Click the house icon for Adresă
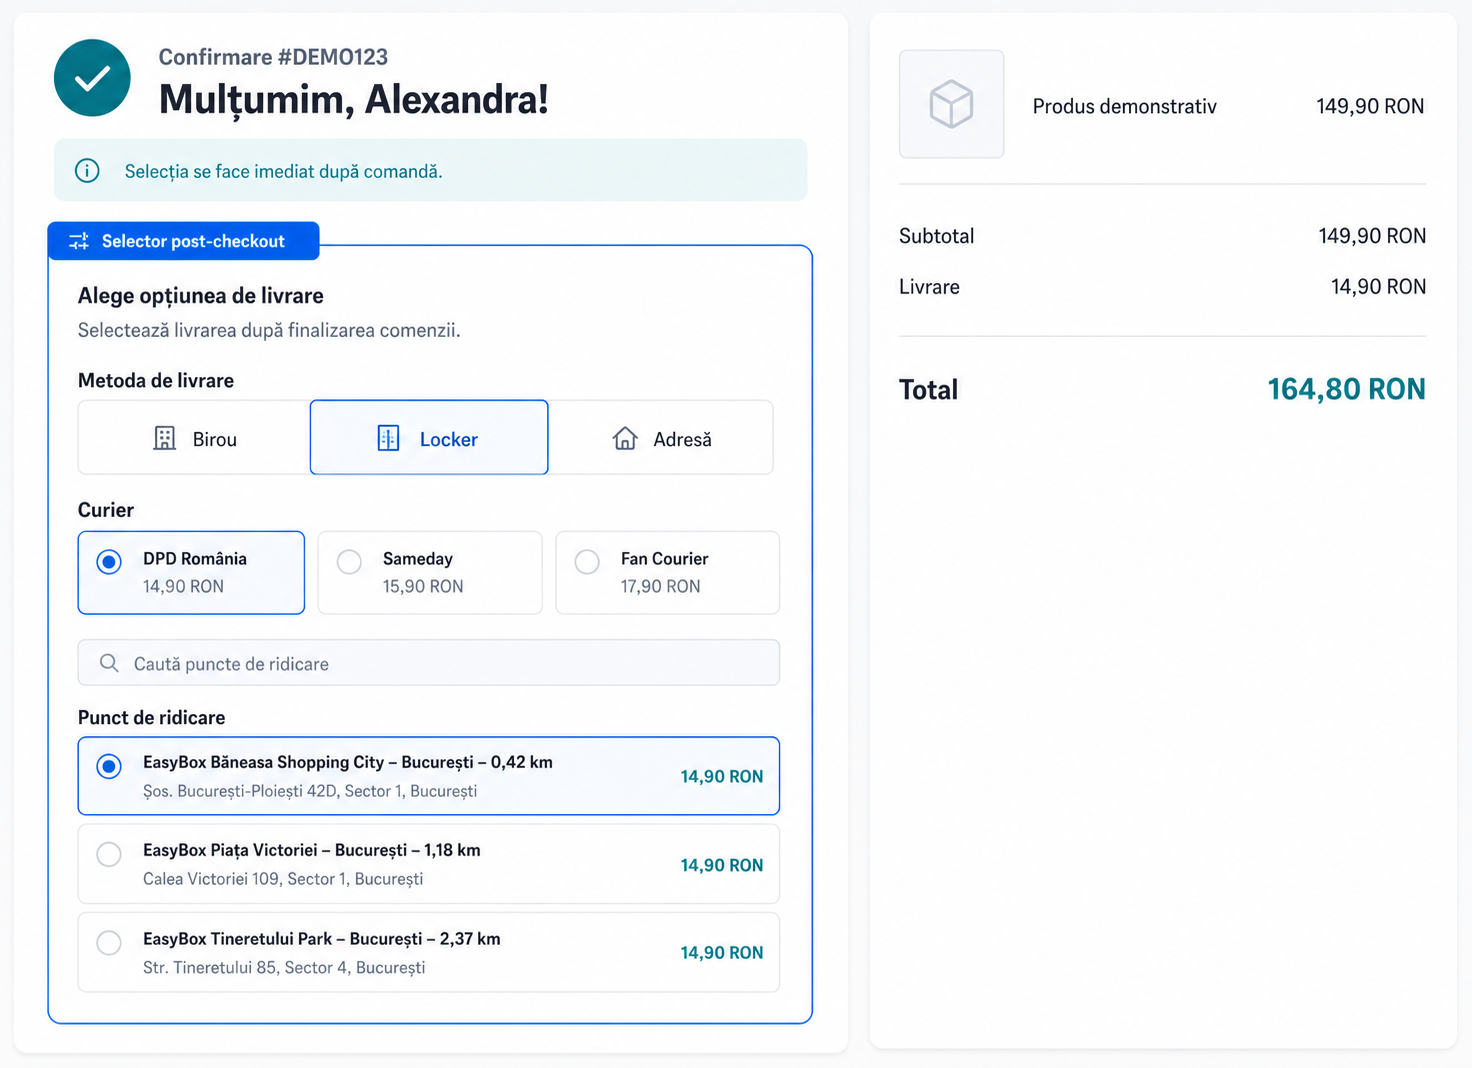 click(x=625, y=438)
